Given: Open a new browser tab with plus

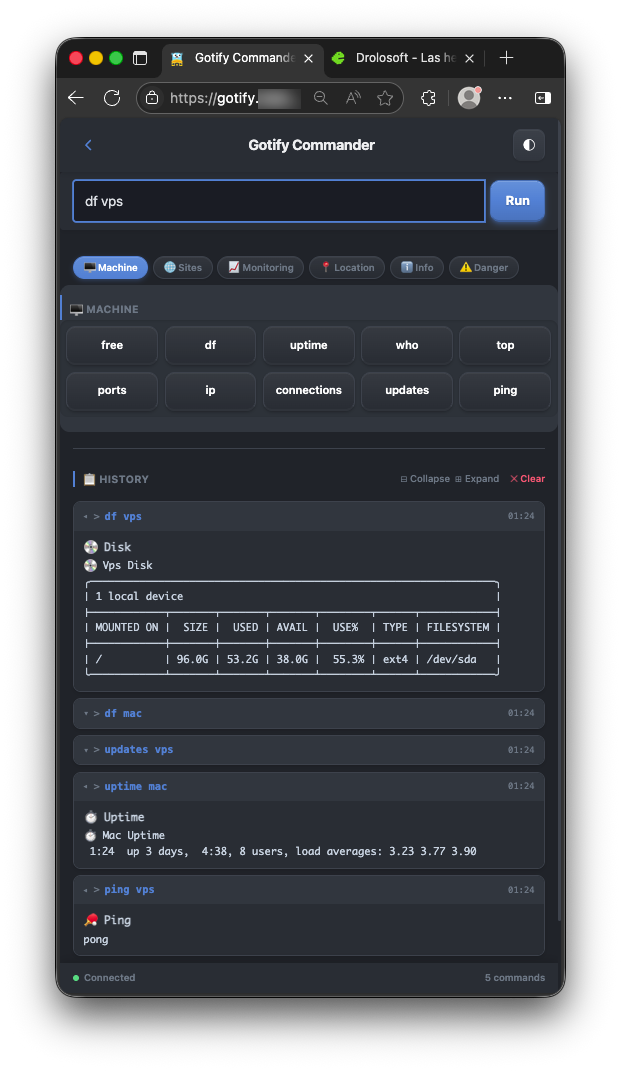Looking at the screenshot, I should pyautogui.click(x=506, y=58).
